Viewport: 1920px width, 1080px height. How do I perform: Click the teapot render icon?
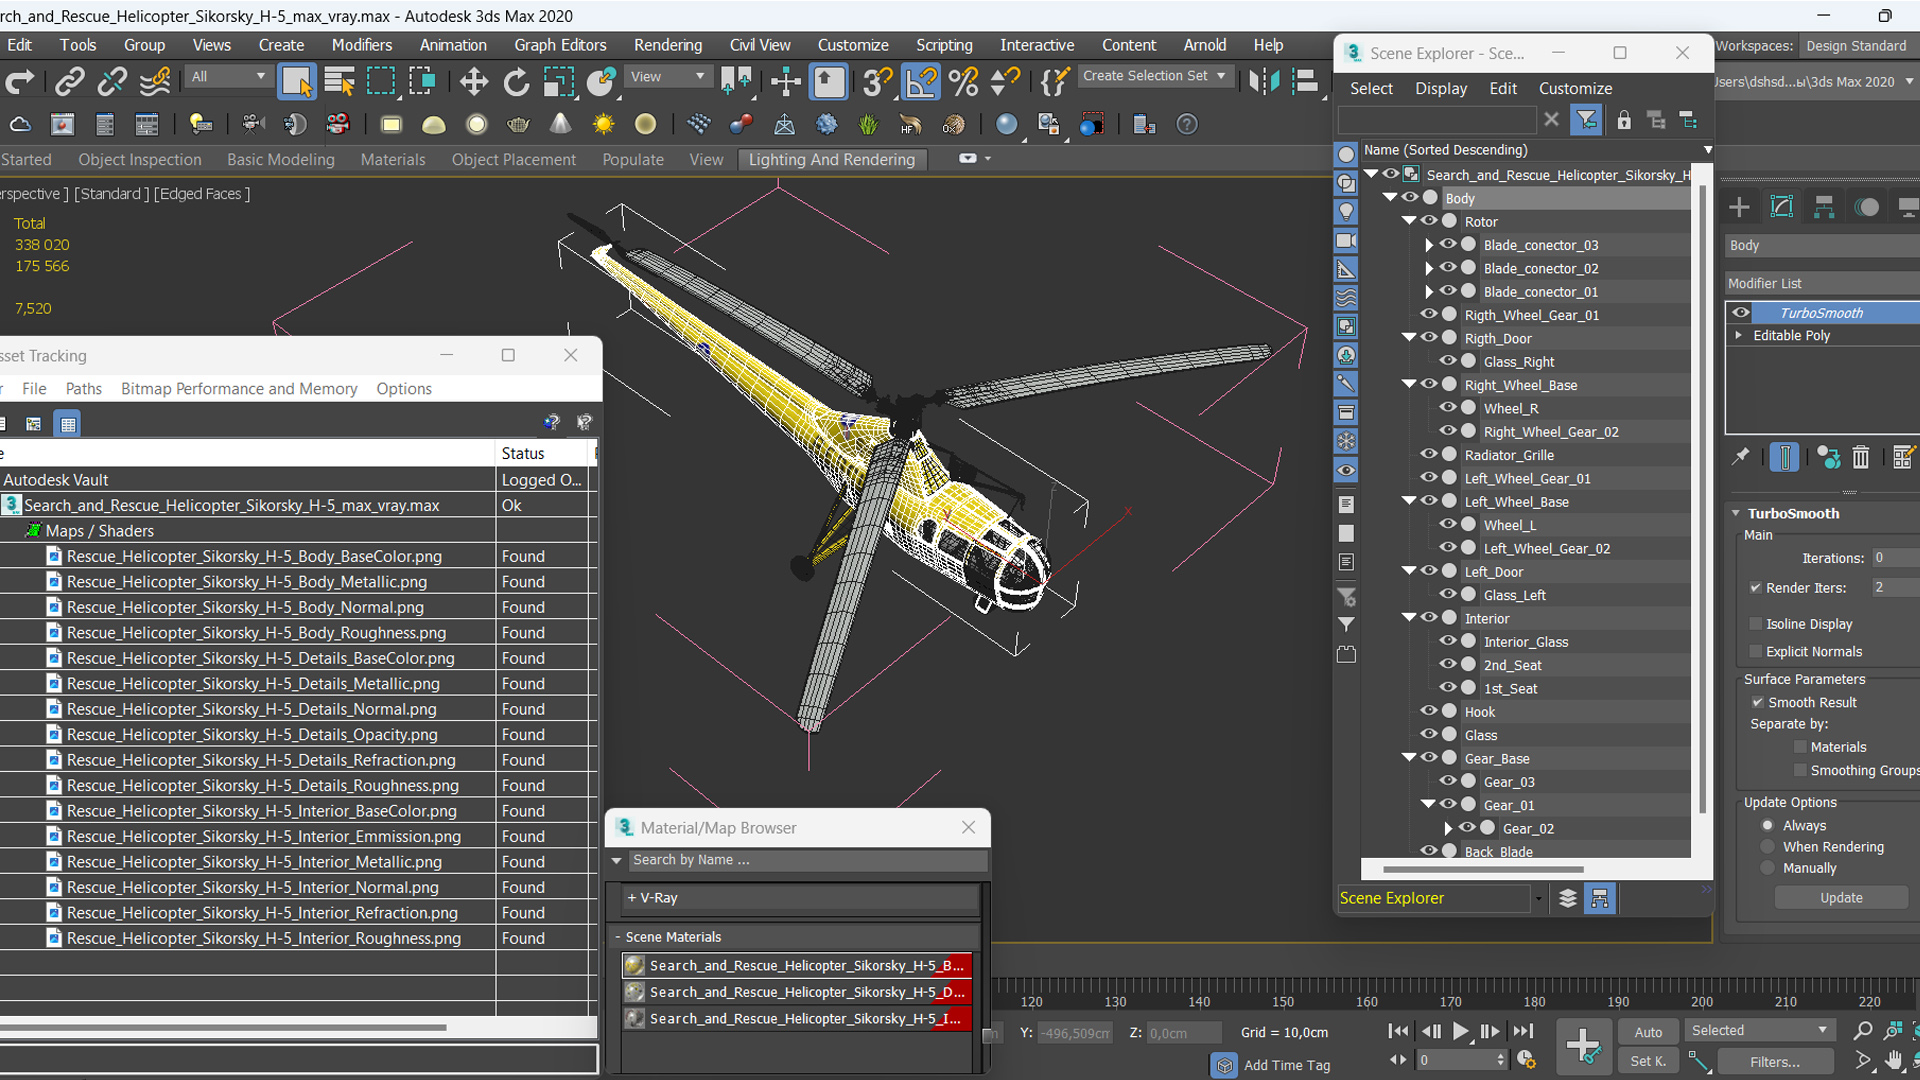pyautogui.click(x=518, y=124)
